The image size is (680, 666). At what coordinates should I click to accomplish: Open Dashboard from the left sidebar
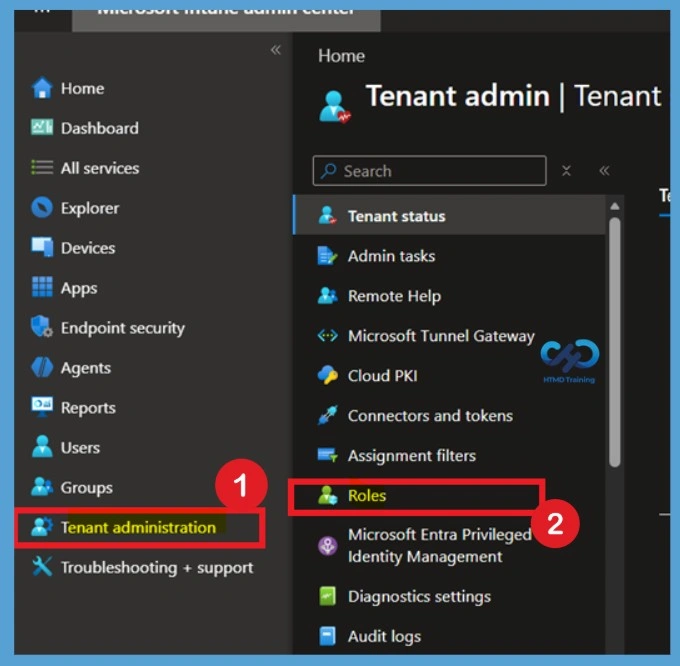coord(100,128)
